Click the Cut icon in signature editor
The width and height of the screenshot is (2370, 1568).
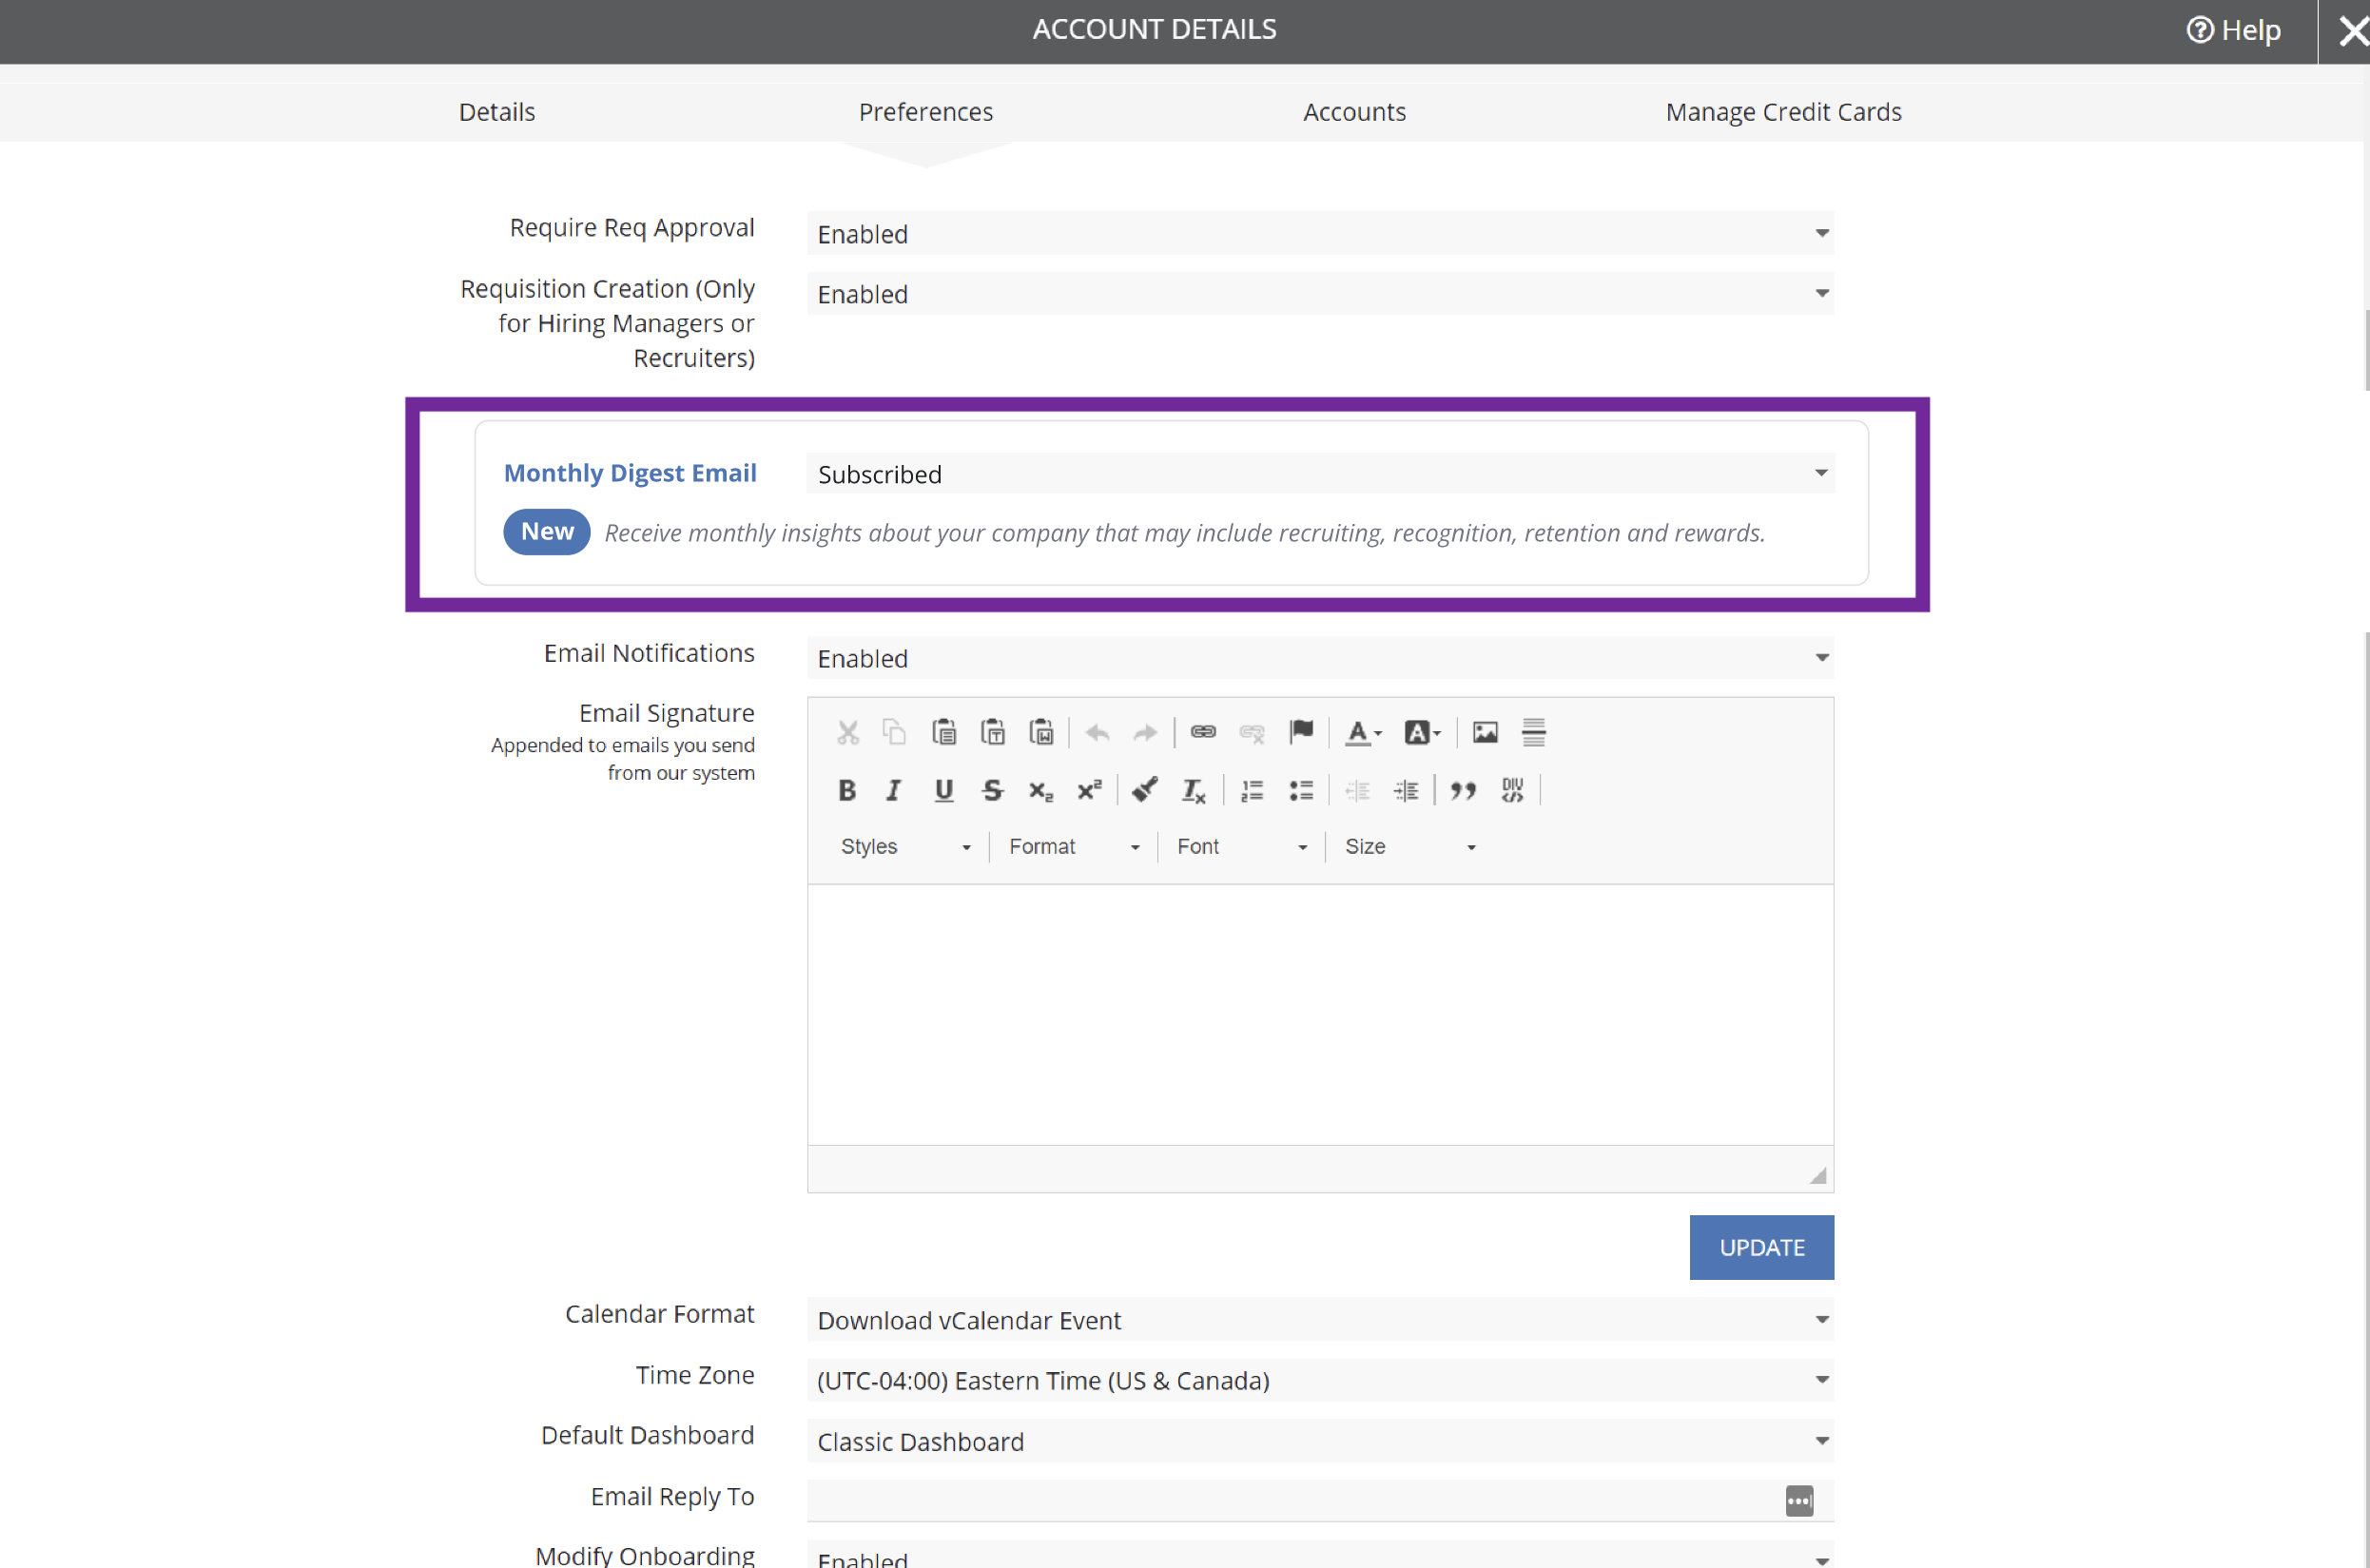847,733
